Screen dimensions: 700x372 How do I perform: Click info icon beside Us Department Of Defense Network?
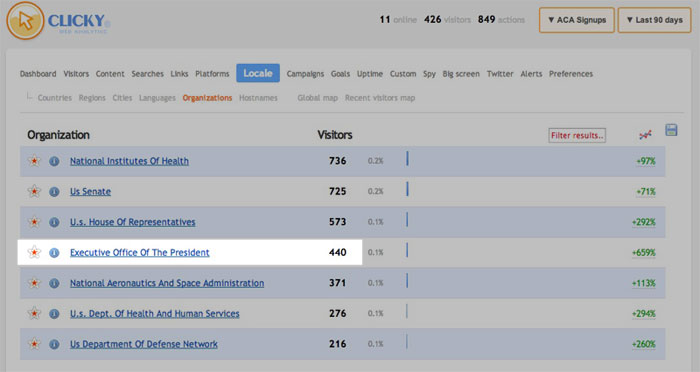pyautogui.click(x=54, y=344)
